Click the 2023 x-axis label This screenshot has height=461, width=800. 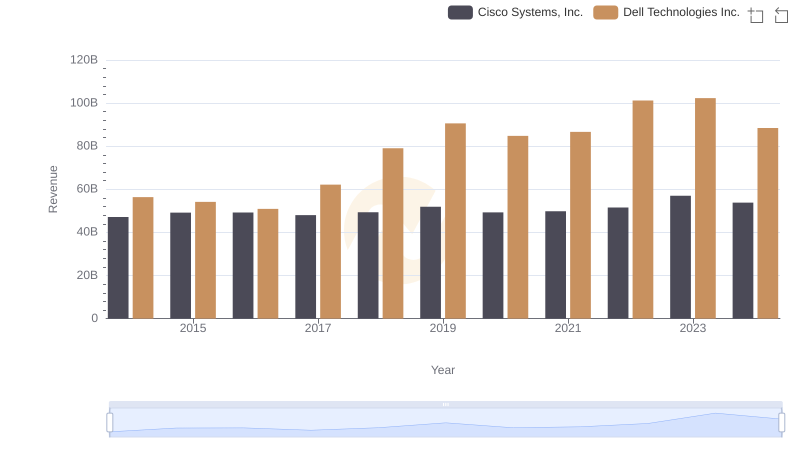click(x=693, y=328)
